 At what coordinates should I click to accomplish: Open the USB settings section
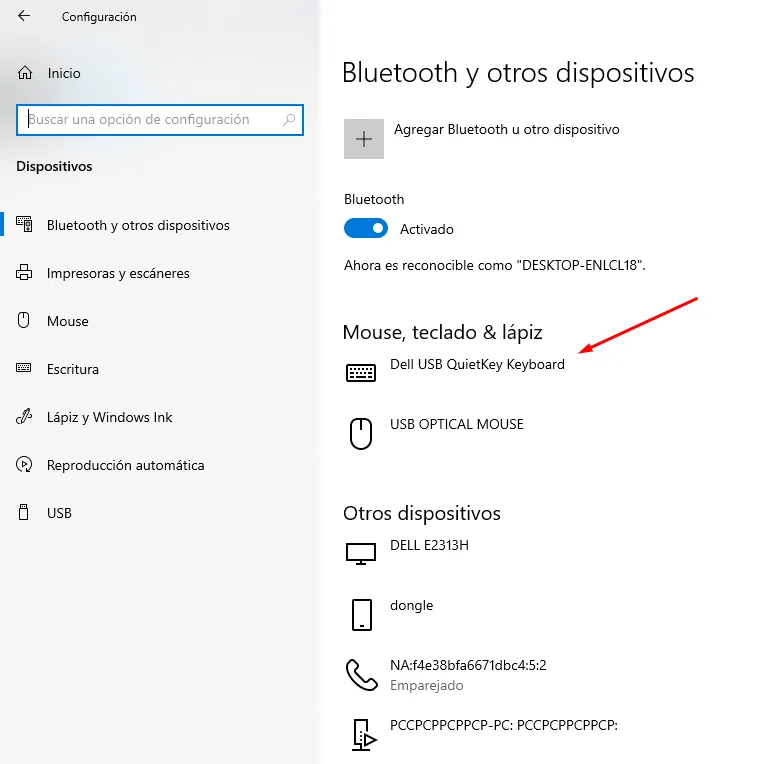[x=59, y=513]
